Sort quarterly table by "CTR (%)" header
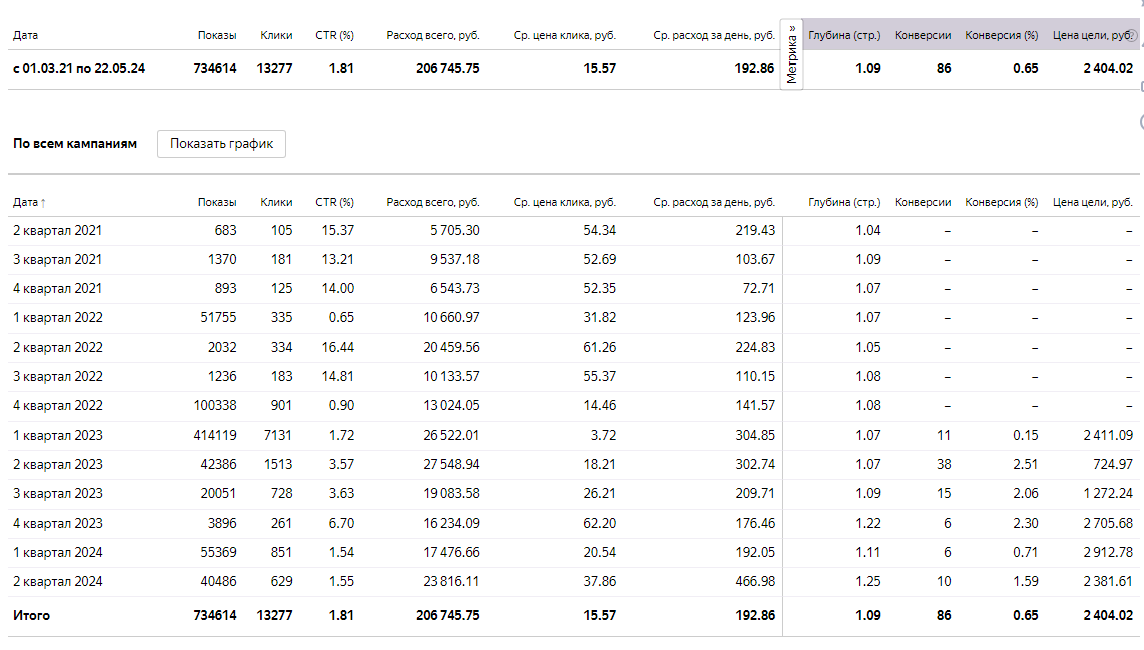The image size is (1144, 650). (334, 202)
